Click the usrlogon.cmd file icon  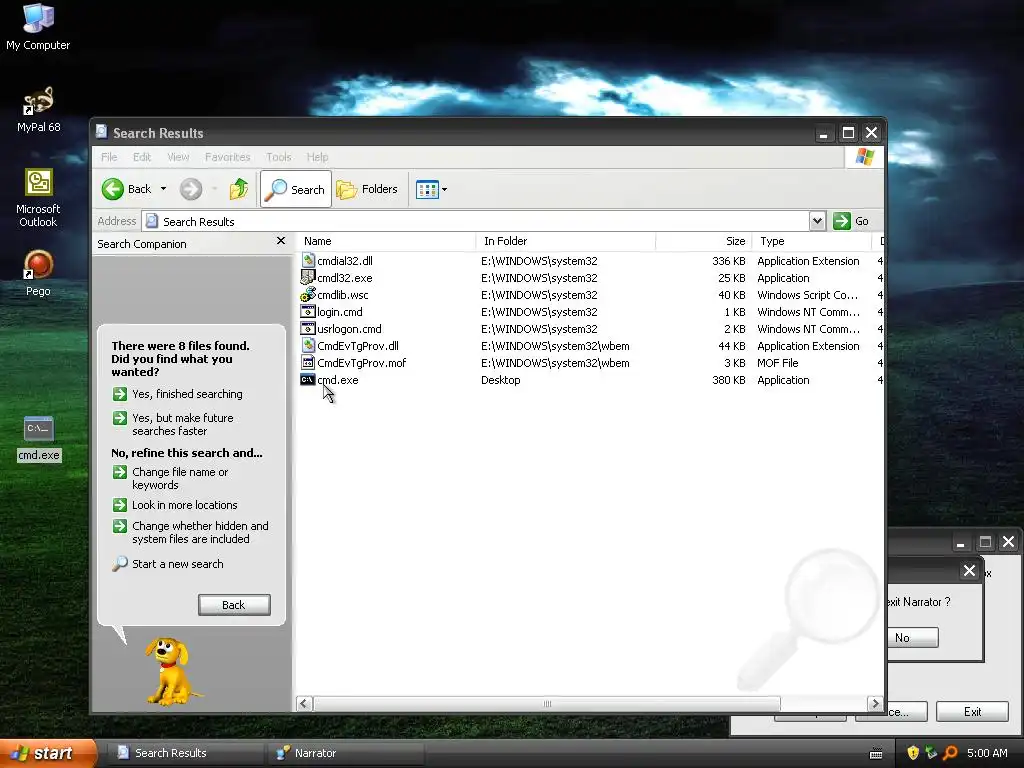tap(308, 328)
